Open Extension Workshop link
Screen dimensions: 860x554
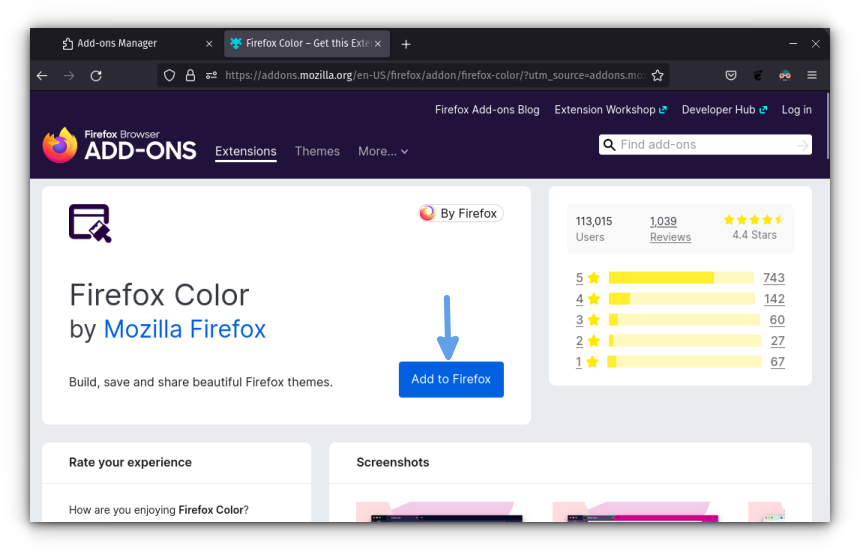coord(610,110)
